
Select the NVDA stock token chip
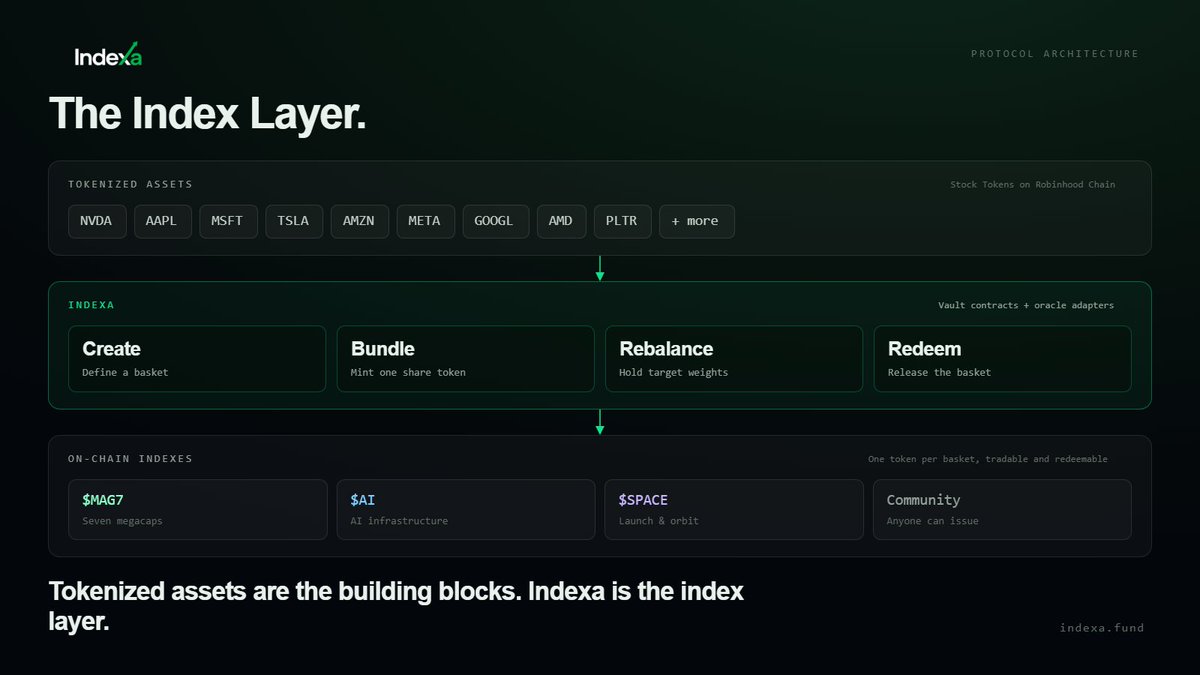[x=97, y=221]
